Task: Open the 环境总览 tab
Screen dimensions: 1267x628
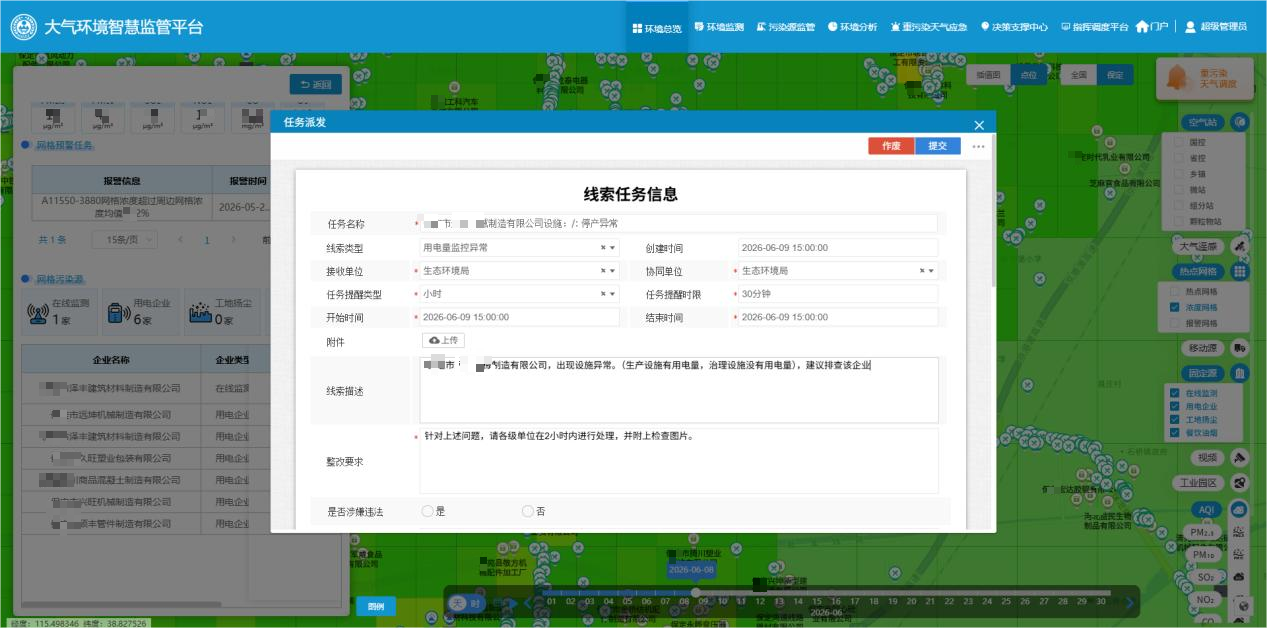Action: pos(657,28)
